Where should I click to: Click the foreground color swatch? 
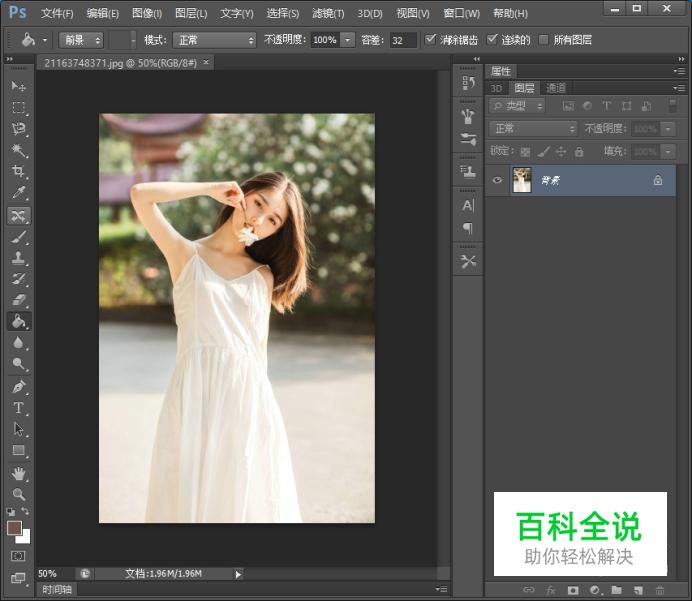[15, 527]
